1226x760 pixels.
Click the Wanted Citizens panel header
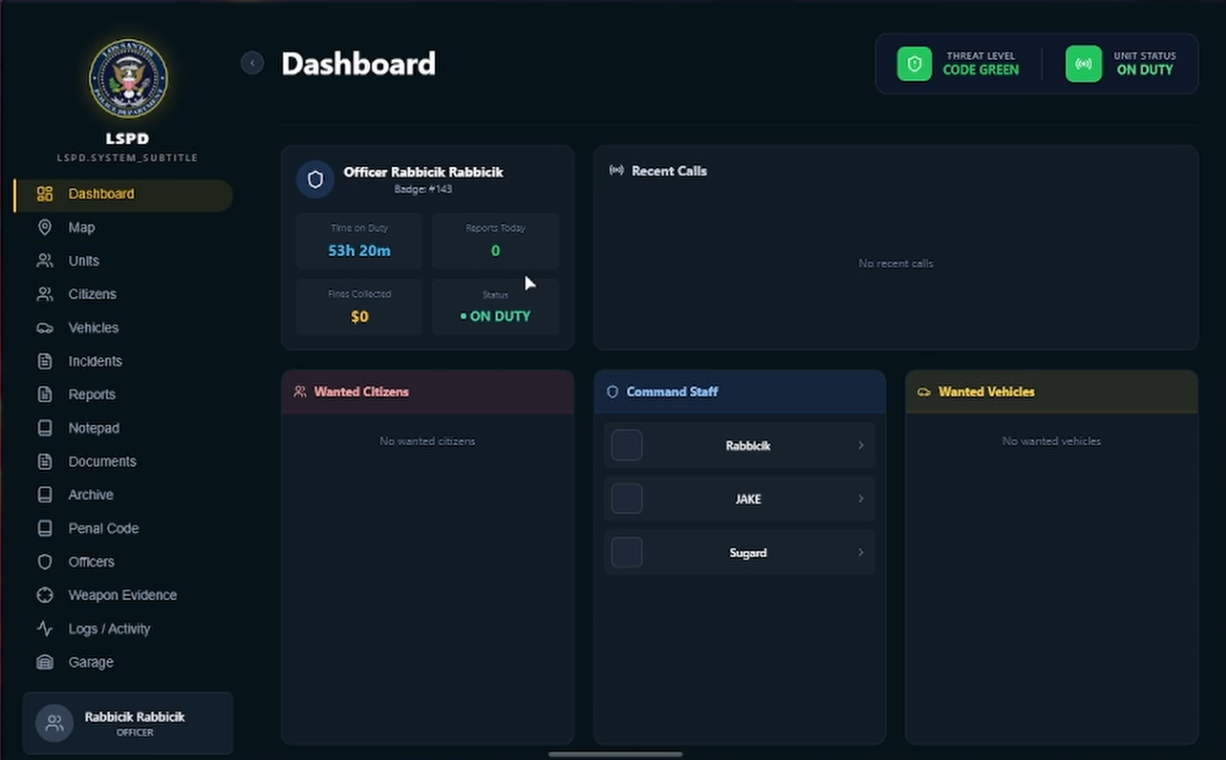pos(427,392)
